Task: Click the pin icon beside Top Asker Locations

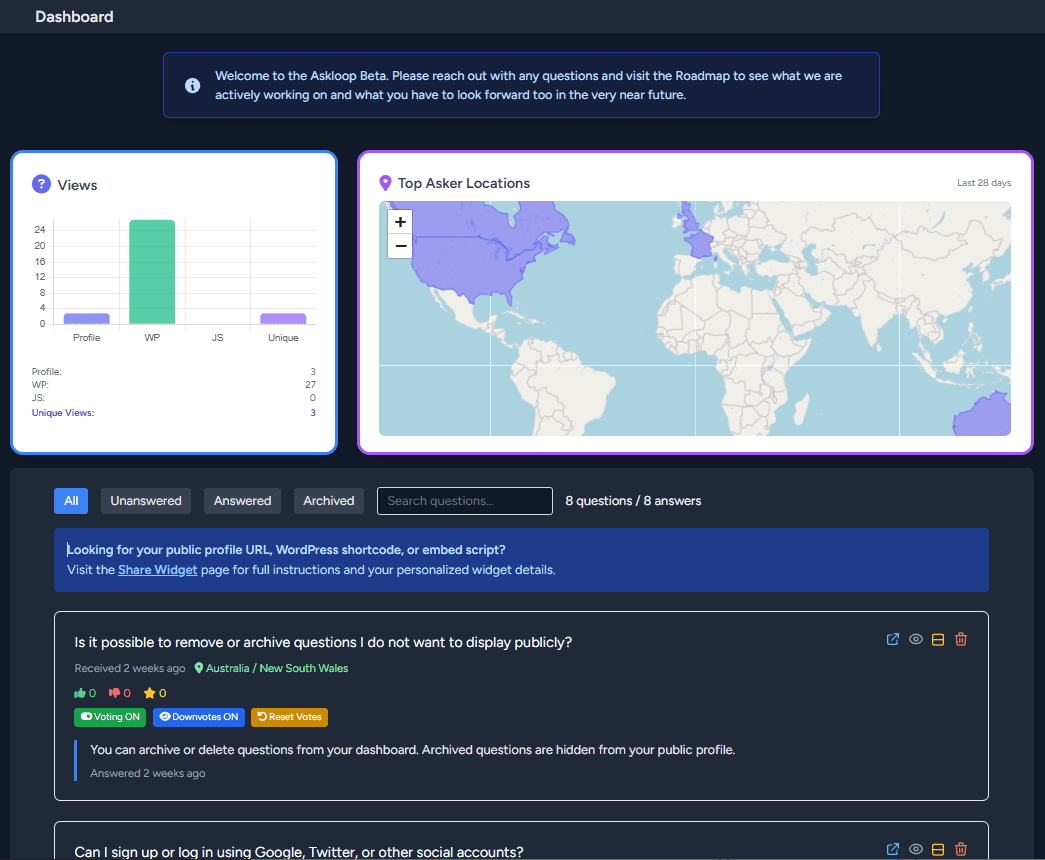Action: [386, 183]
